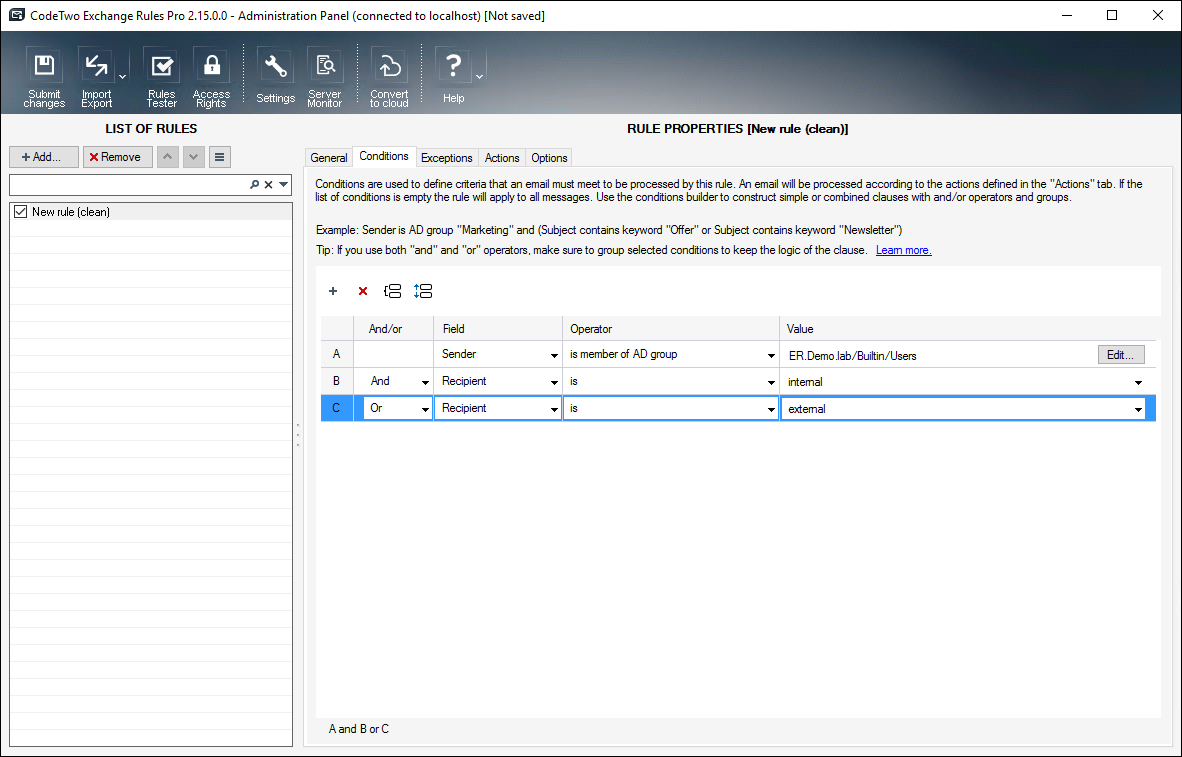Expand the Help dropdown arrow

[479, 77]
